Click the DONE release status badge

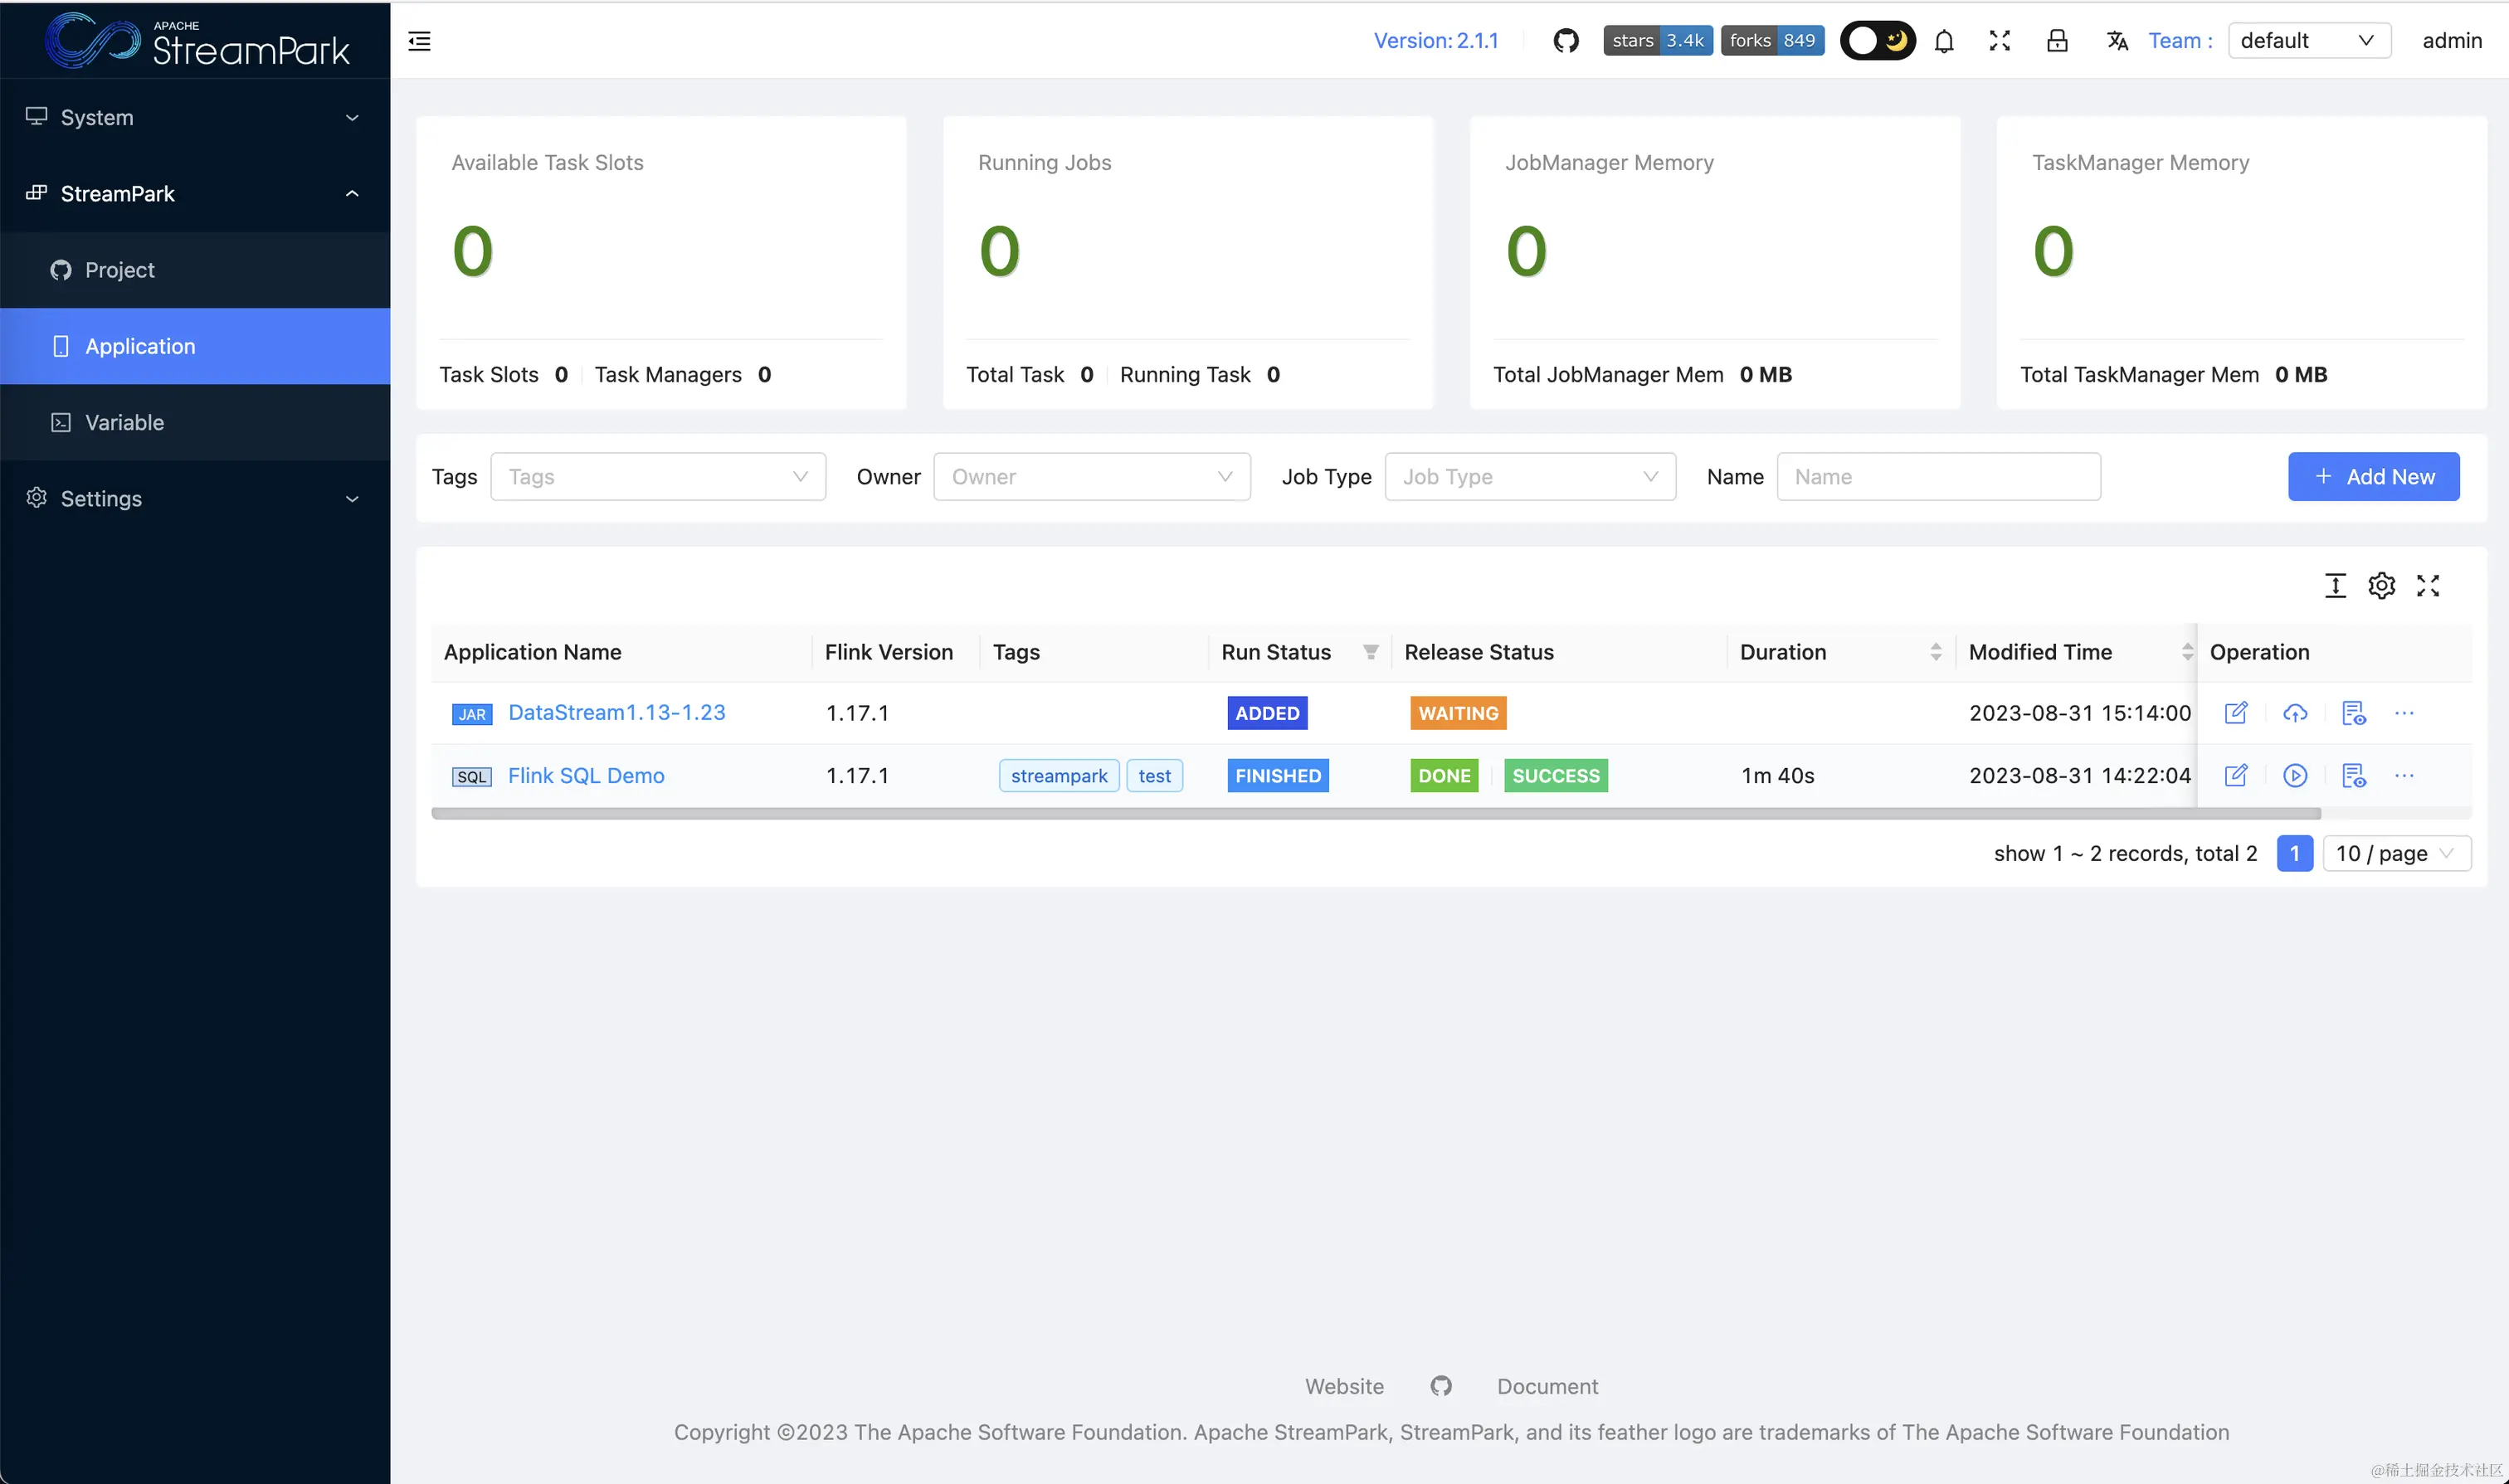point(1443,776)
